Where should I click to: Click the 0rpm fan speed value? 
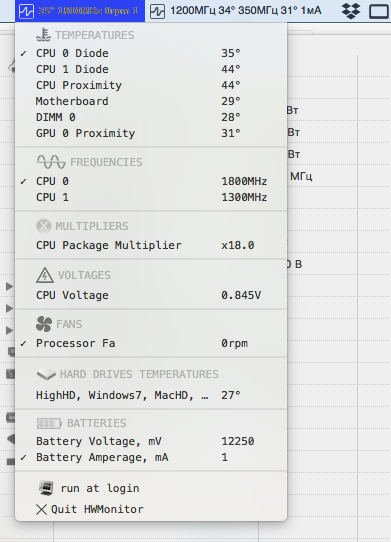tap(235, 343)
